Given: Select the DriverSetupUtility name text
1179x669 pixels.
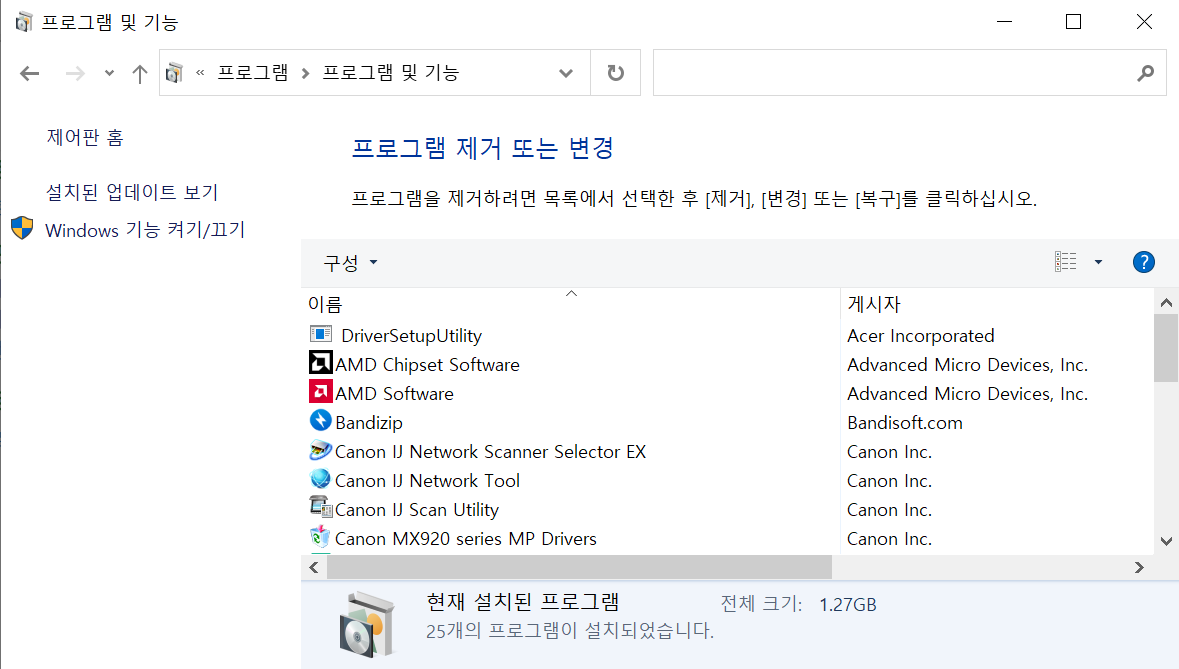Looking at the screenshot, I should [x=411, y=336].
